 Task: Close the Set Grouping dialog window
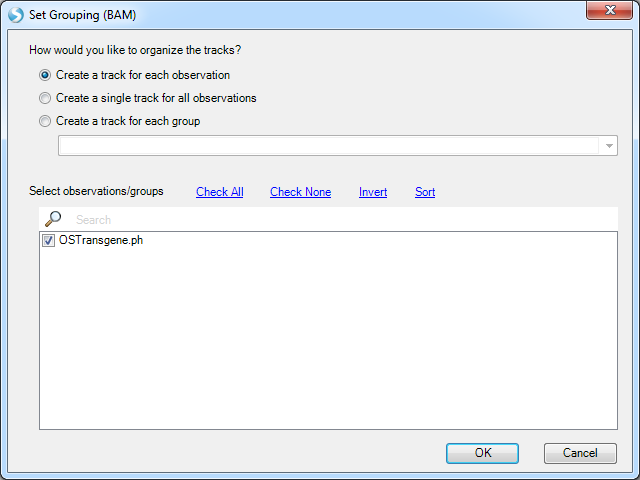pyautogui.click(x=609, y=10)
